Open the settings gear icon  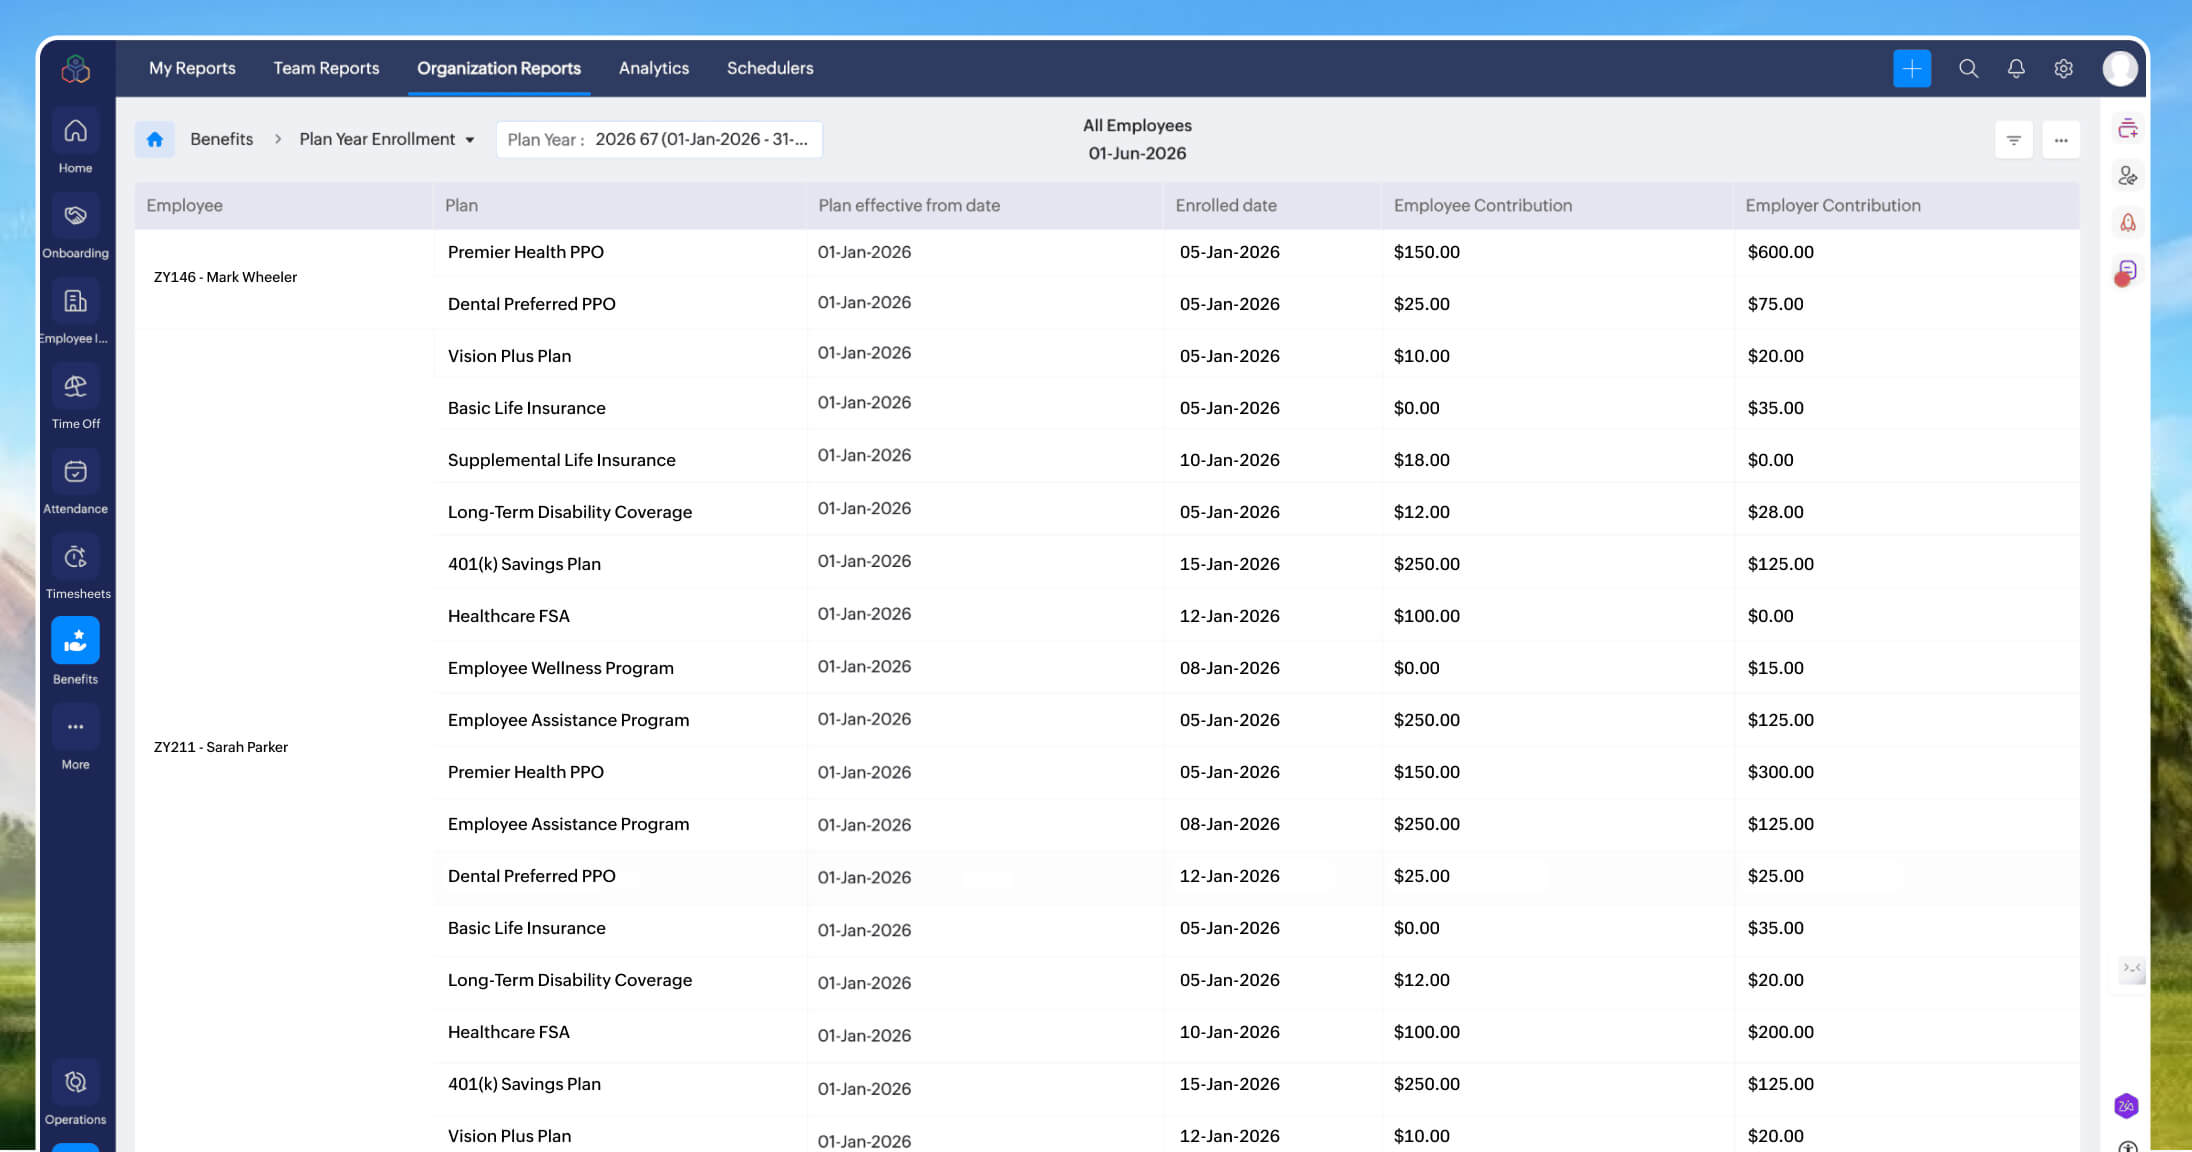click(x=2063, y=68)
